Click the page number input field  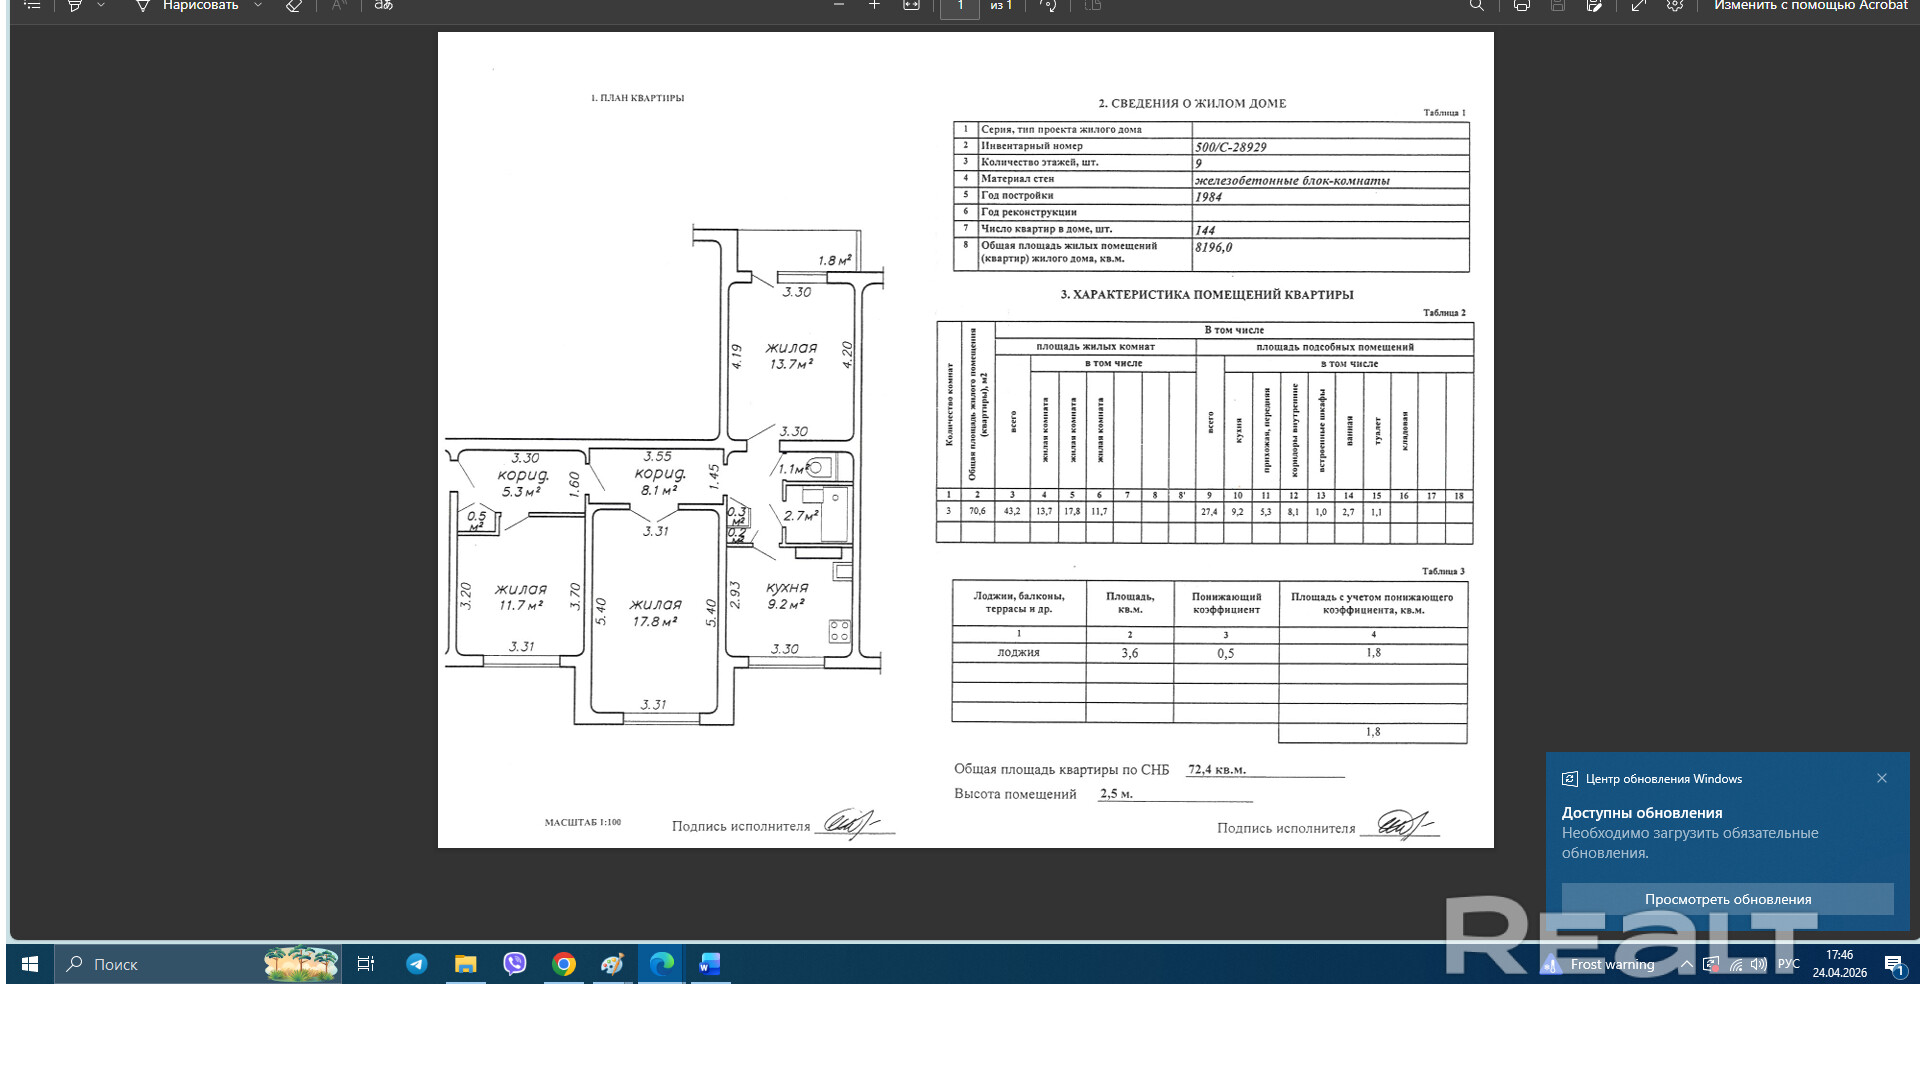point(960,7)
